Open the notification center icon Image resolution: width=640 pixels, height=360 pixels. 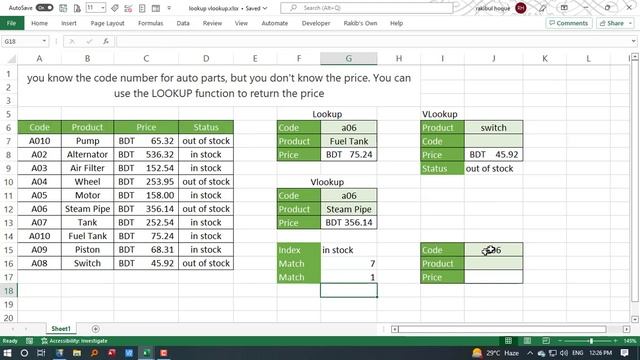point(624,353)
